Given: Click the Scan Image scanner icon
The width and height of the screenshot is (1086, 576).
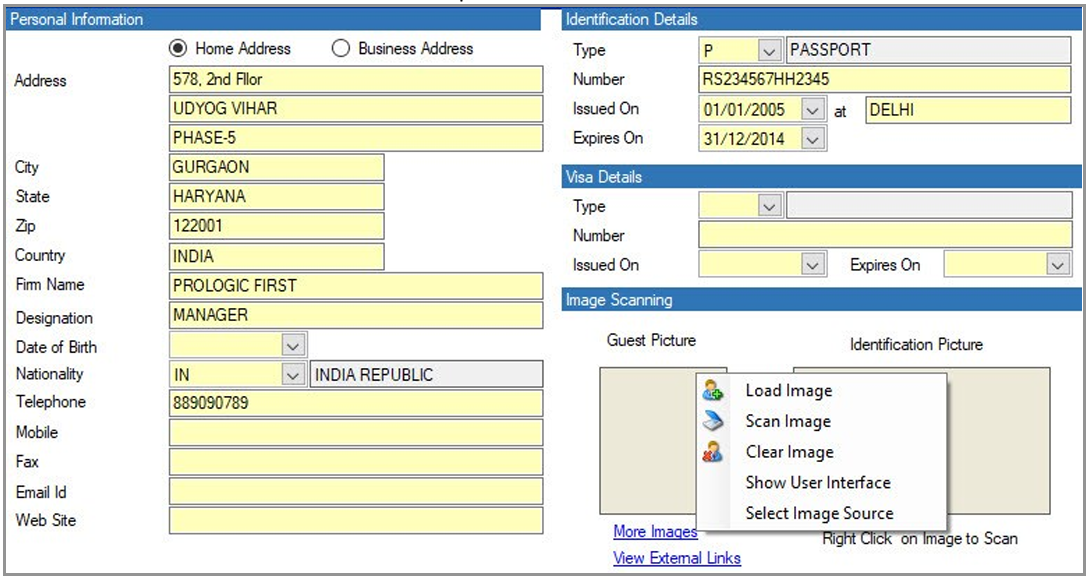Looking at the screenshot, I should [x=713, y=421].
